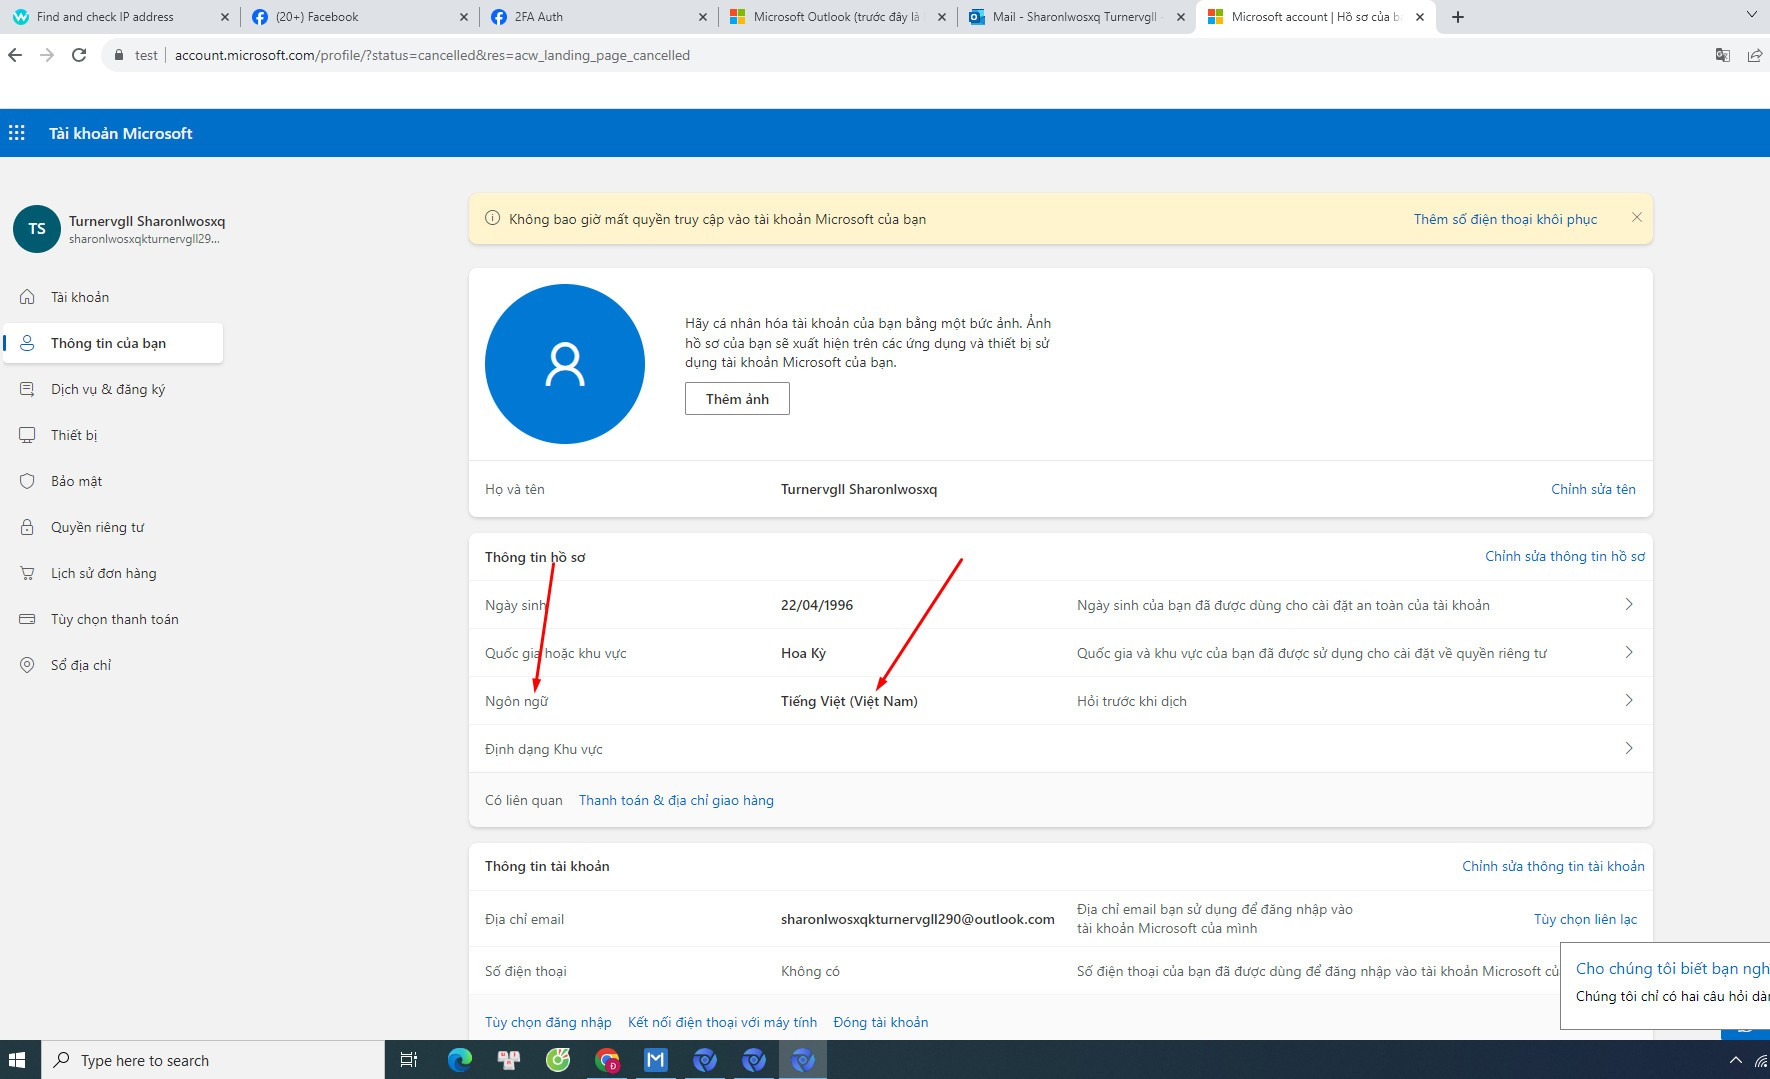Viewport: 1770px width, 1079px height.
Task: Expand the Ngày sinh row chevron
Action: point(1628,605)
